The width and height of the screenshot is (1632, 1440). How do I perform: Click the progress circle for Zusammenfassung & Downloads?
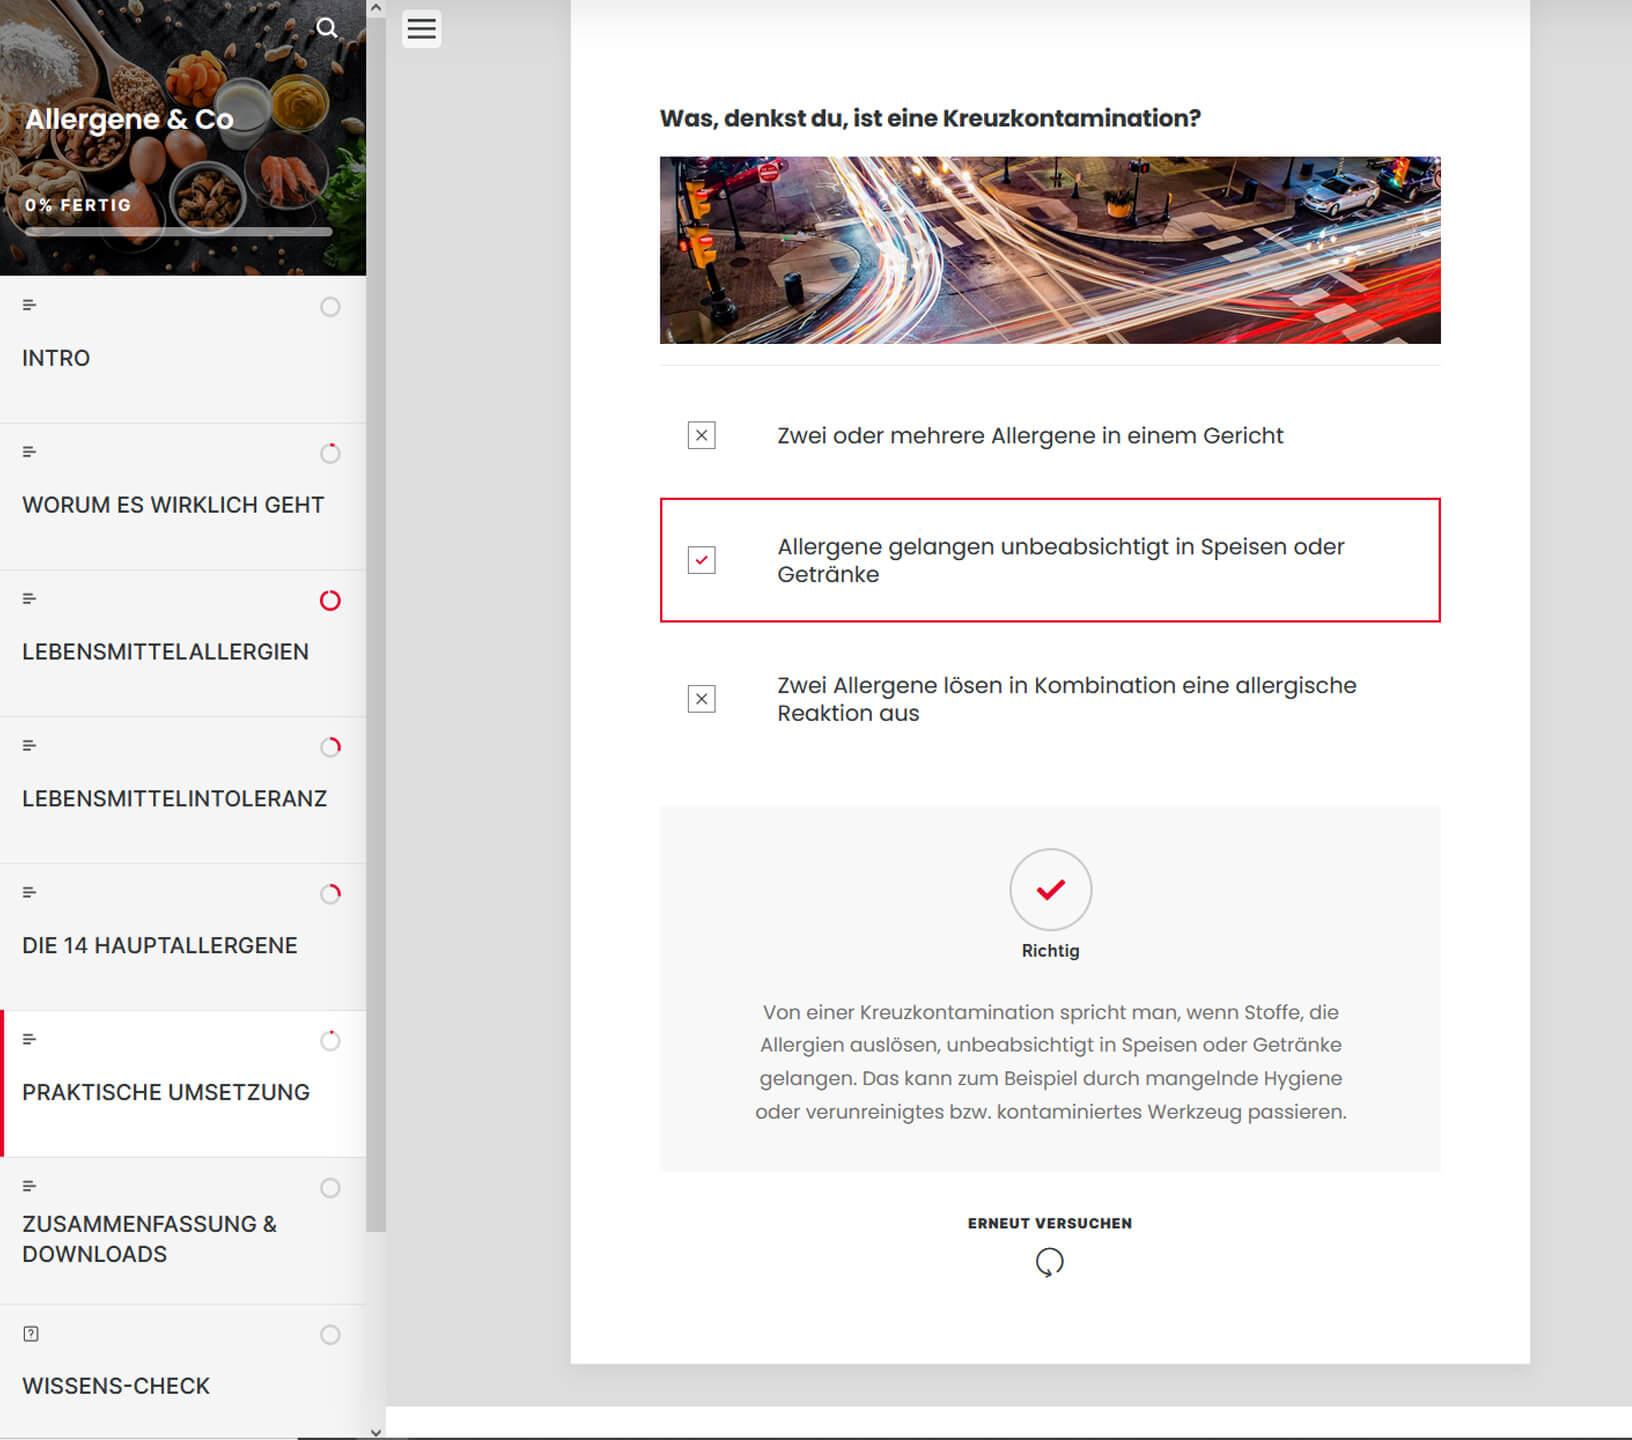pyautogui.click(x=330, y=1188)
